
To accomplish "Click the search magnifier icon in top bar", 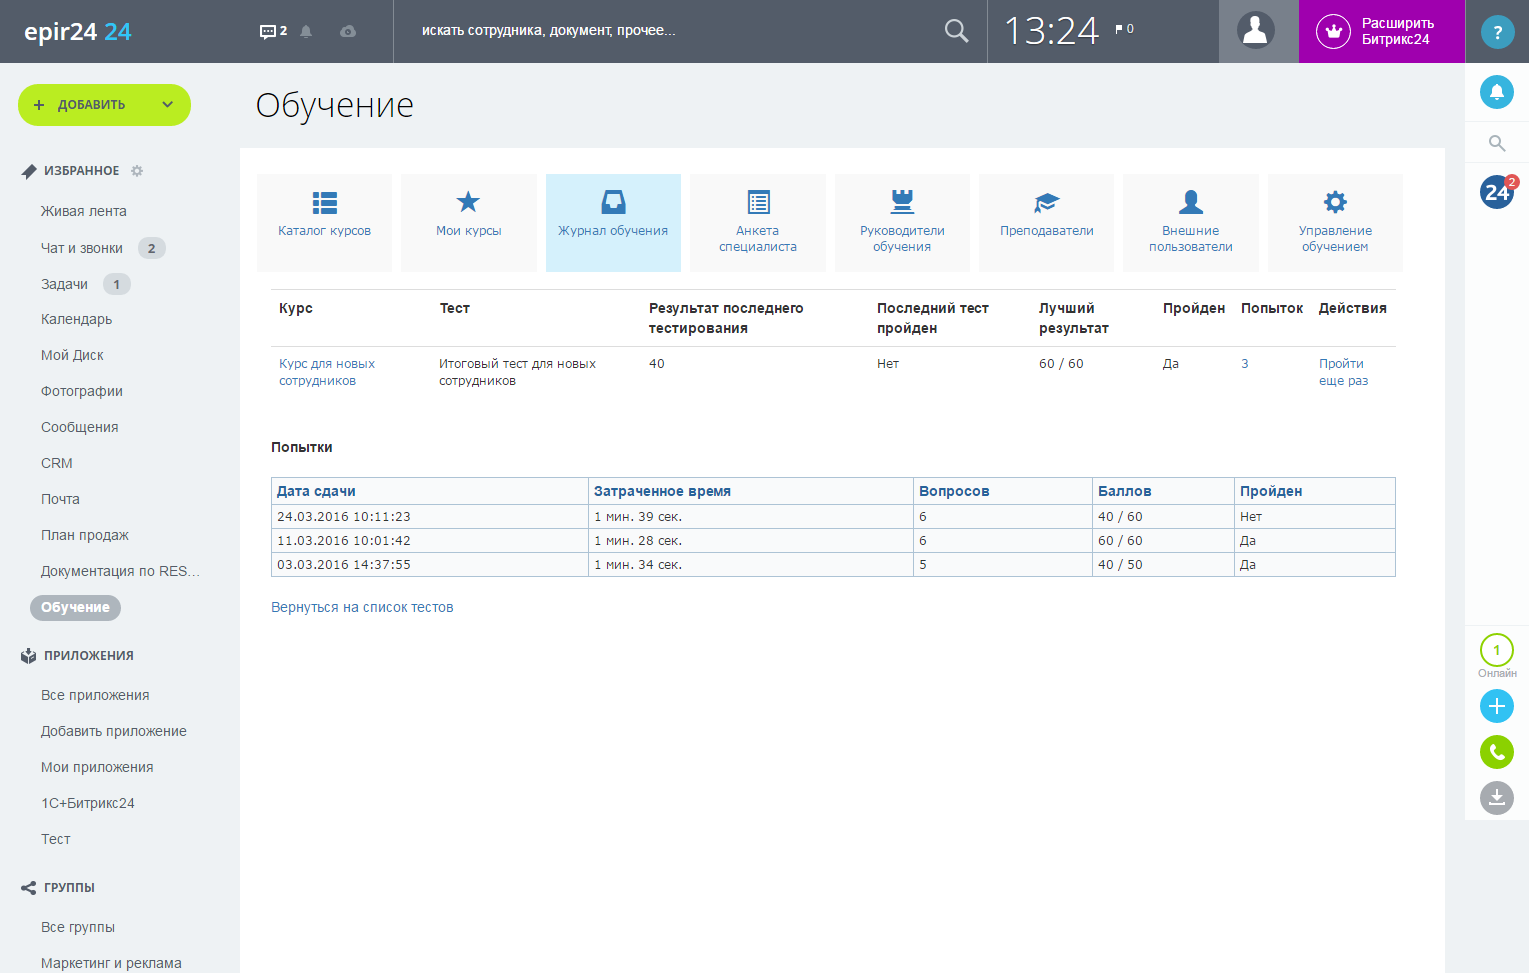I will 957,31.
